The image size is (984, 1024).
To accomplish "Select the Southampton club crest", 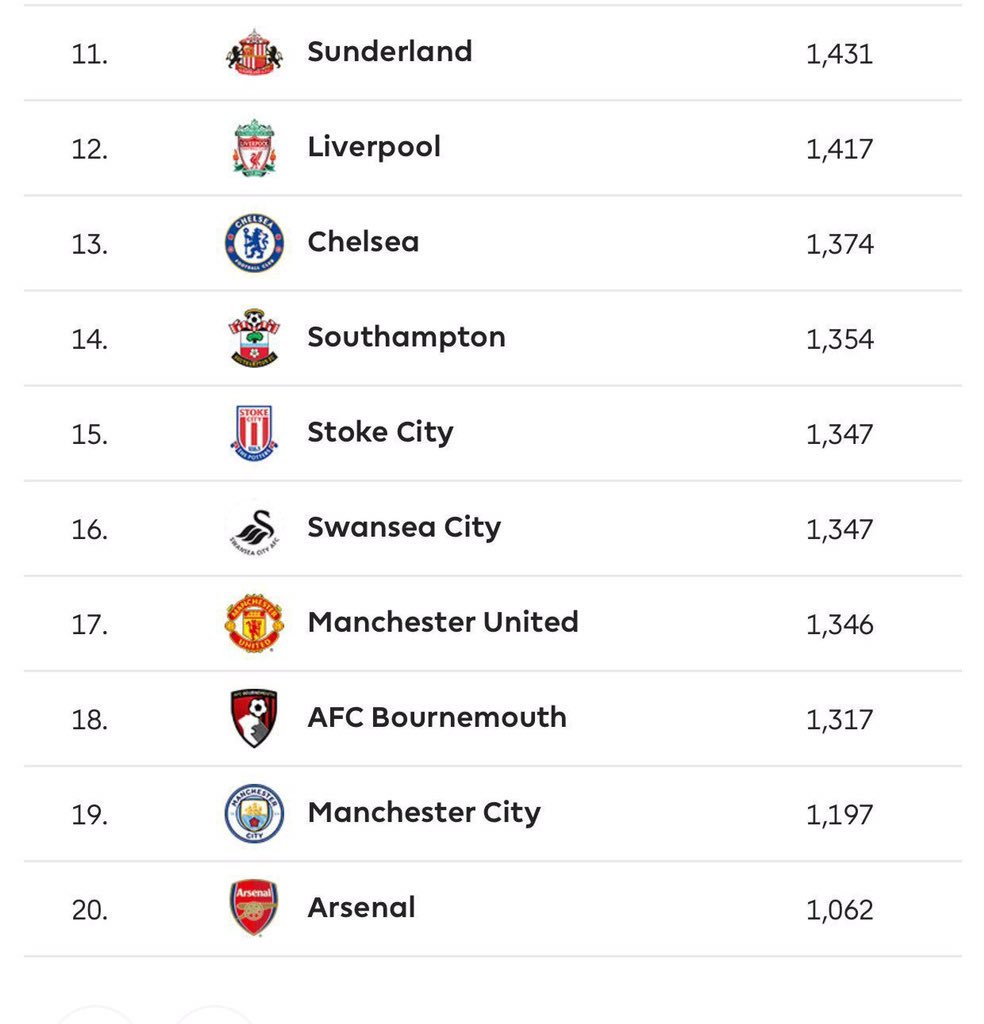I will (254, 338).
